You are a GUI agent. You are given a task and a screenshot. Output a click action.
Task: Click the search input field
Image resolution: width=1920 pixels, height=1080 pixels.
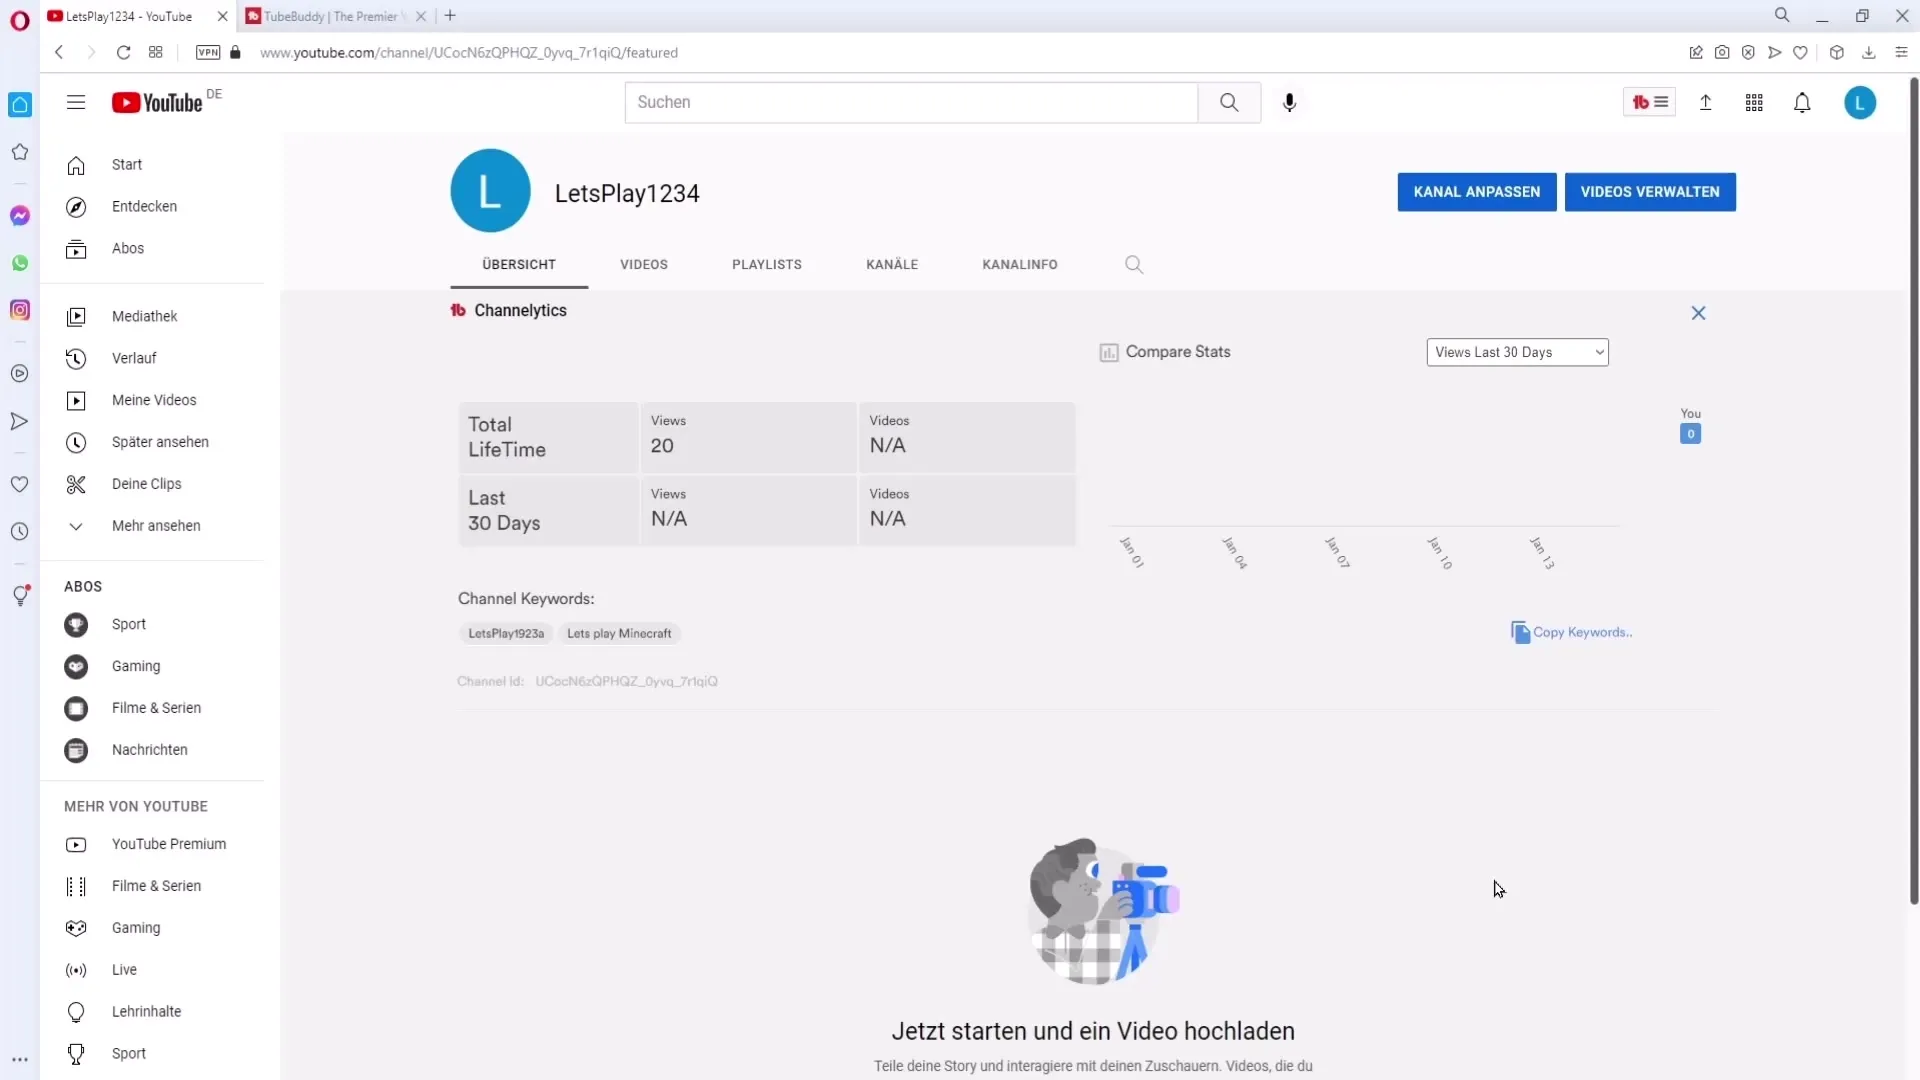point(913,102)
